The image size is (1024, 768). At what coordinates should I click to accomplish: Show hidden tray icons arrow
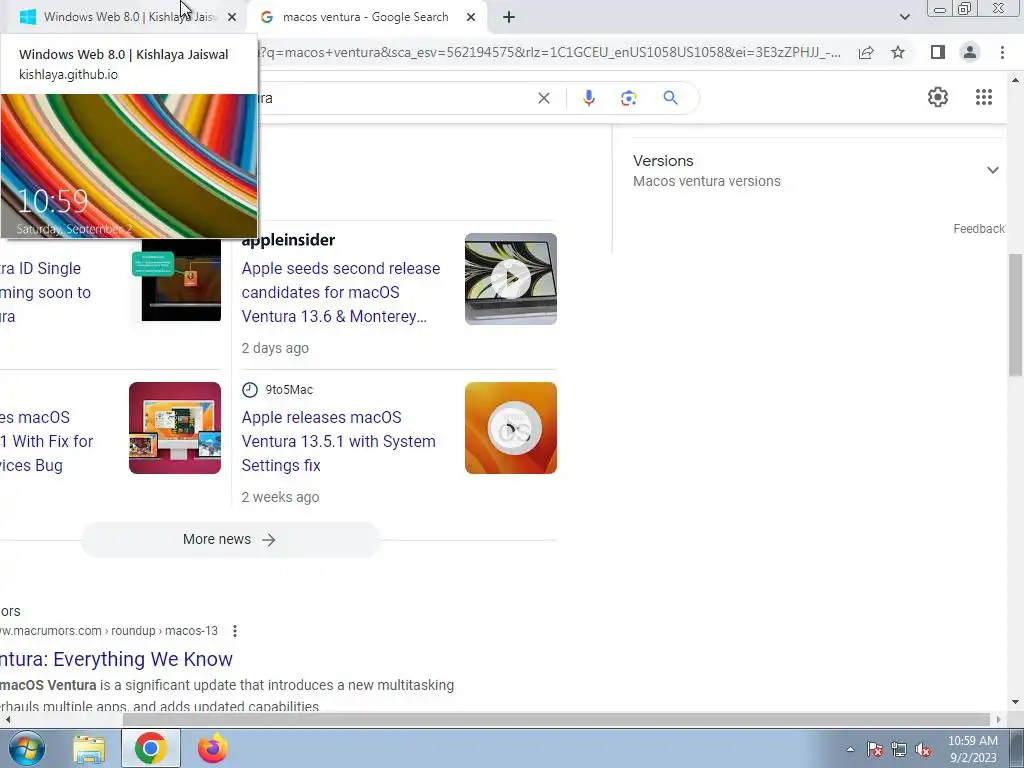point(850,749)
